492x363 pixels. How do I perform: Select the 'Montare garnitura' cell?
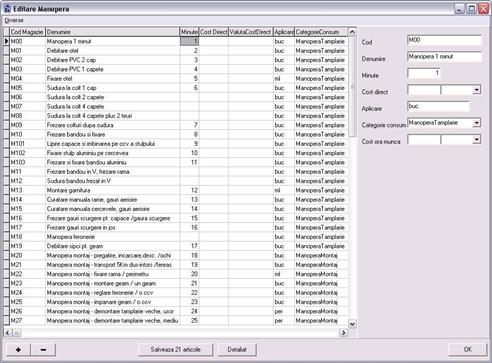coord(112,190)
